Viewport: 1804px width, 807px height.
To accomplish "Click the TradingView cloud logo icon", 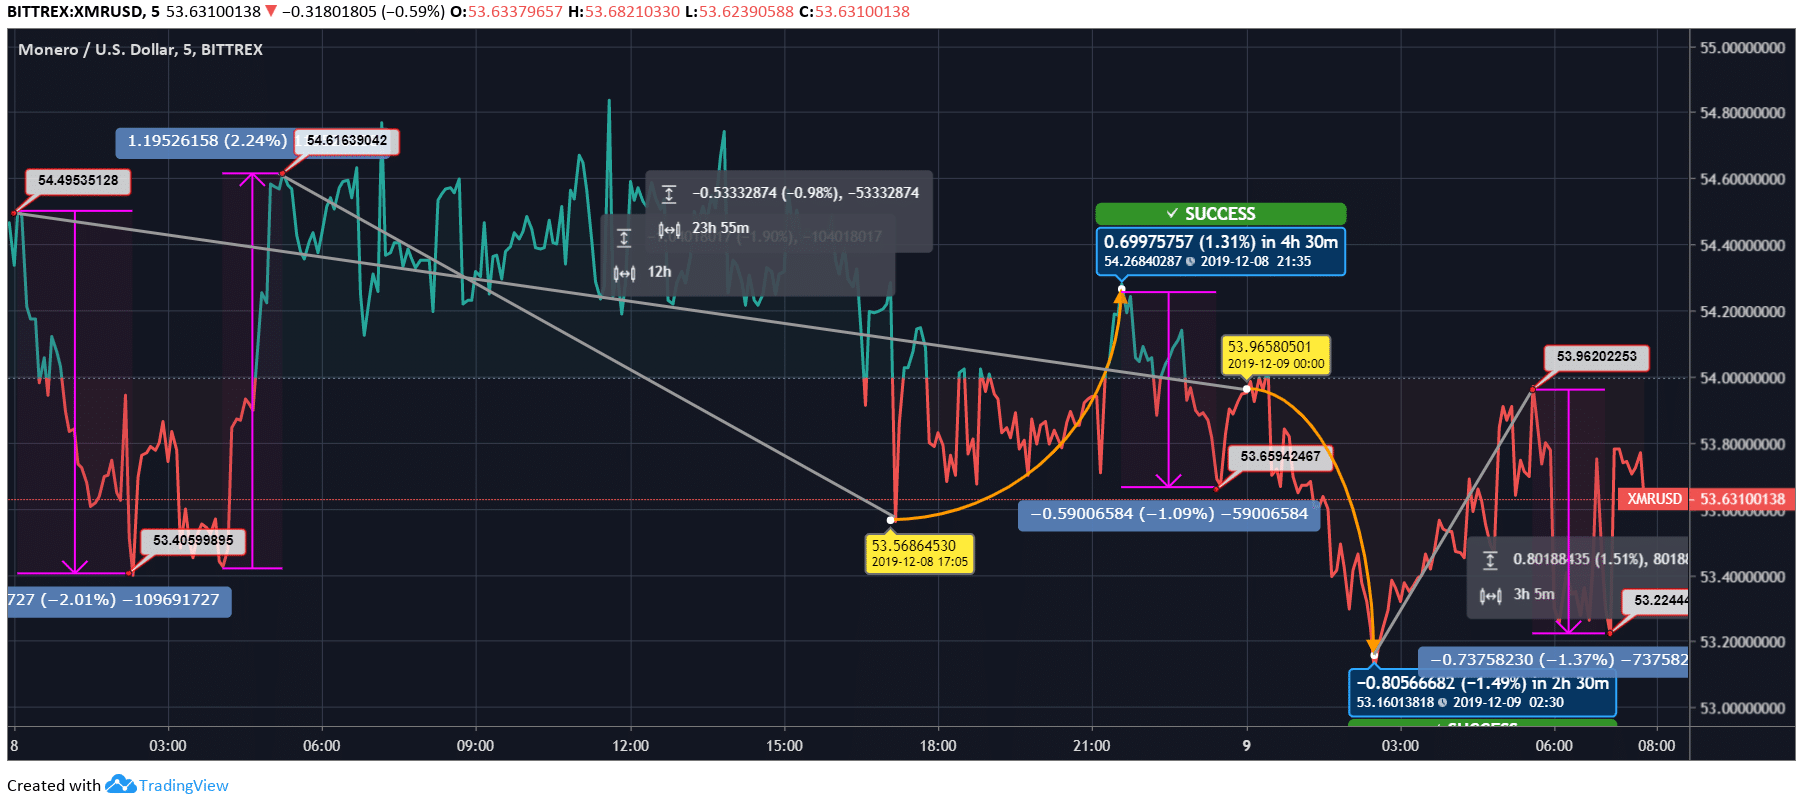I will 120,784.
